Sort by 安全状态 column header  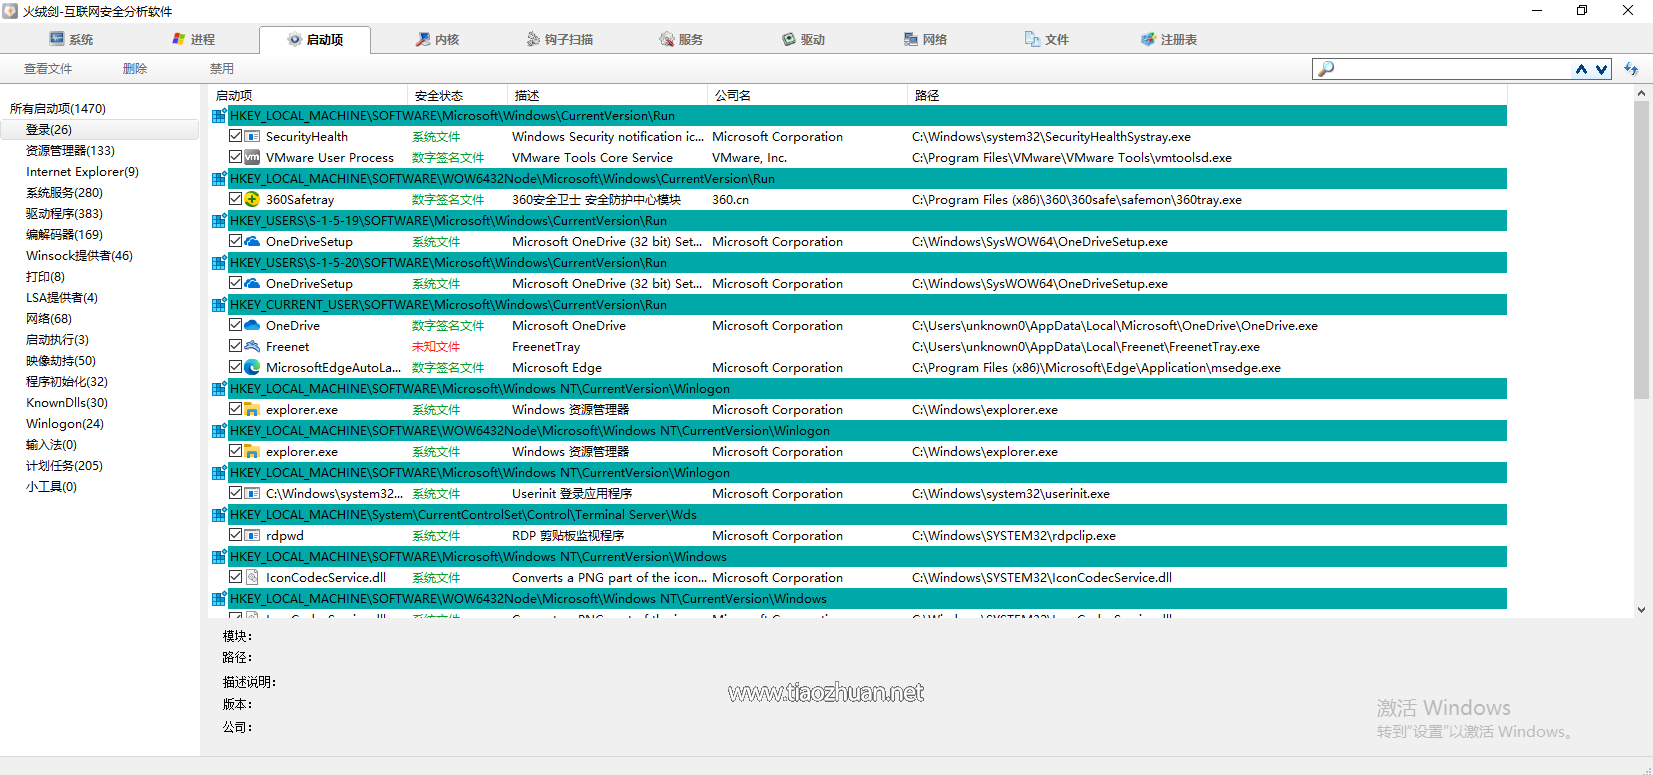[458, 95]
